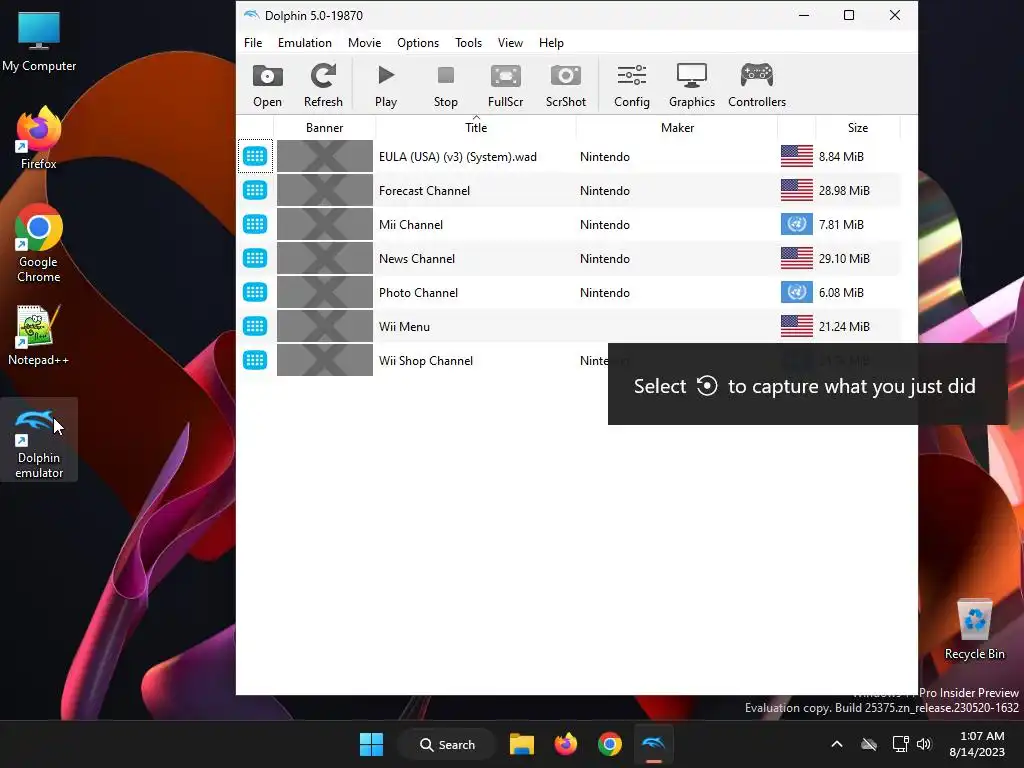Select the EULA (USA) (v3) (System).wad entry
The width and height of the screenshot is (1024, 768).
[x=458, y=157]
